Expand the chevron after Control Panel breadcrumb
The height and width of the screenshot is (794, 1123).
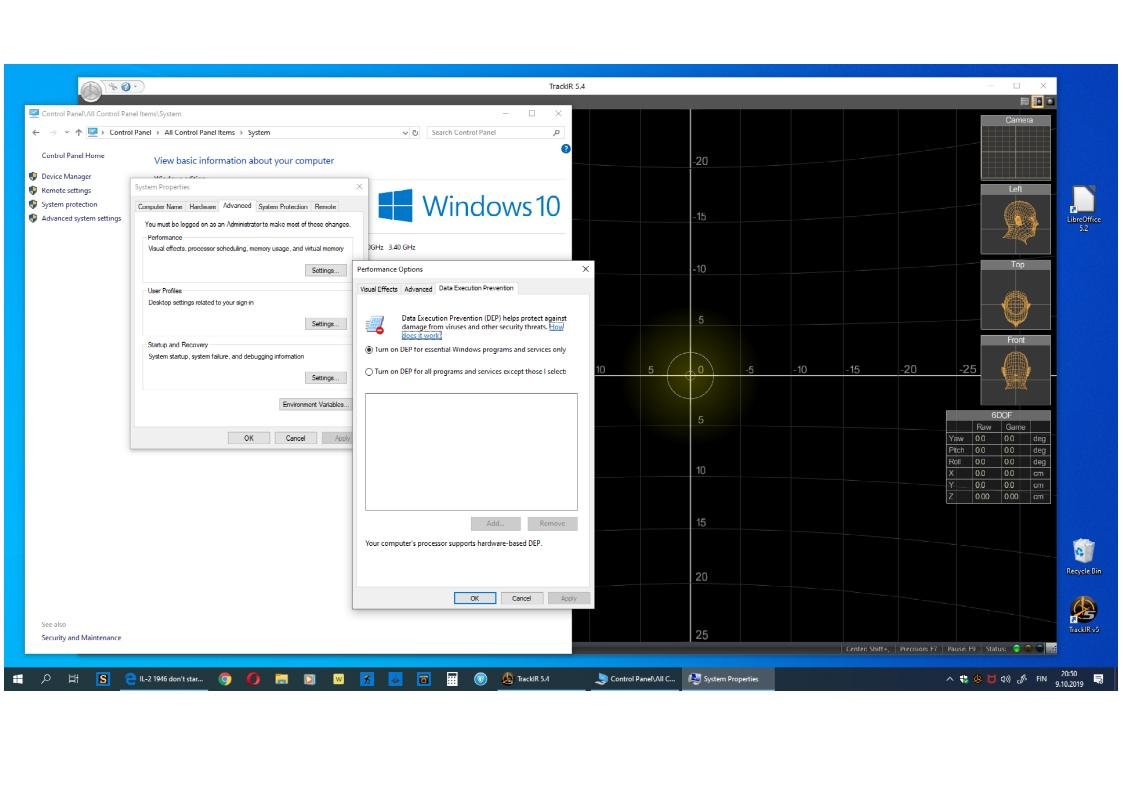(x=158, y=132)
